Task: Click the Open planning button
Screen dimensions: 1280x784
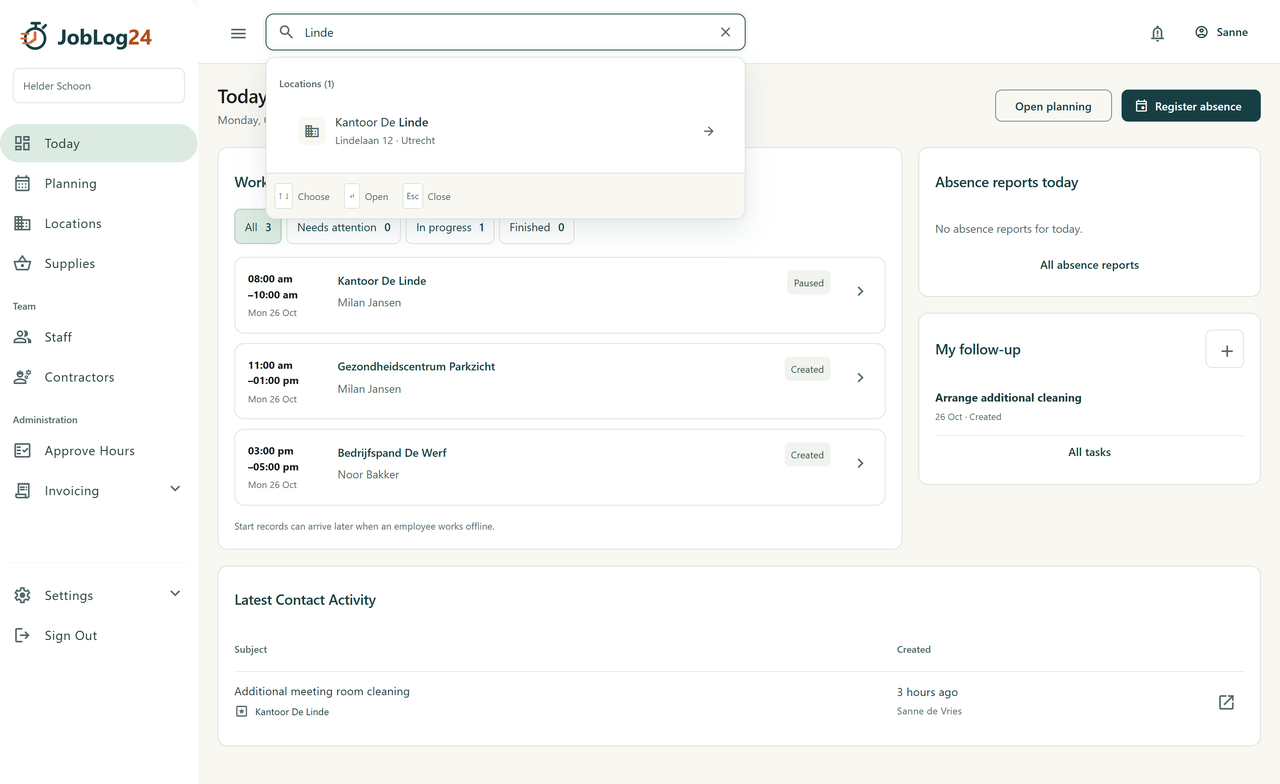Action: (x=1053, y=106)
